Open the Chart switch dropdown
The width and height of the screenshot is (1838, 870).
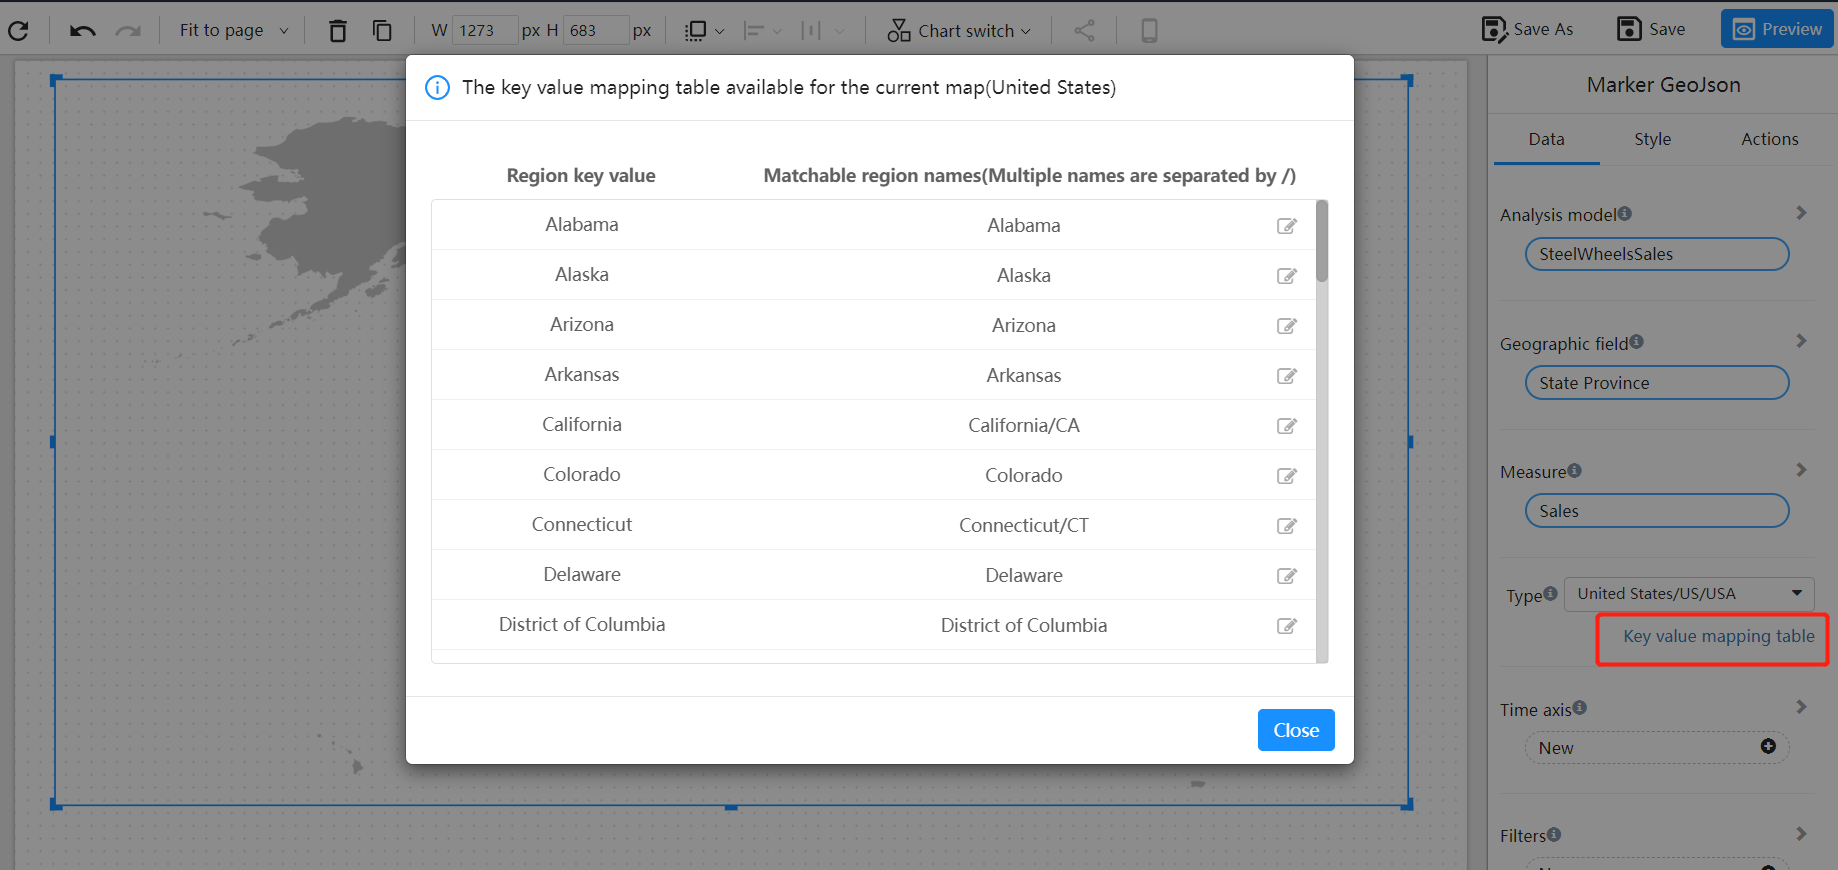click(959, 31)
